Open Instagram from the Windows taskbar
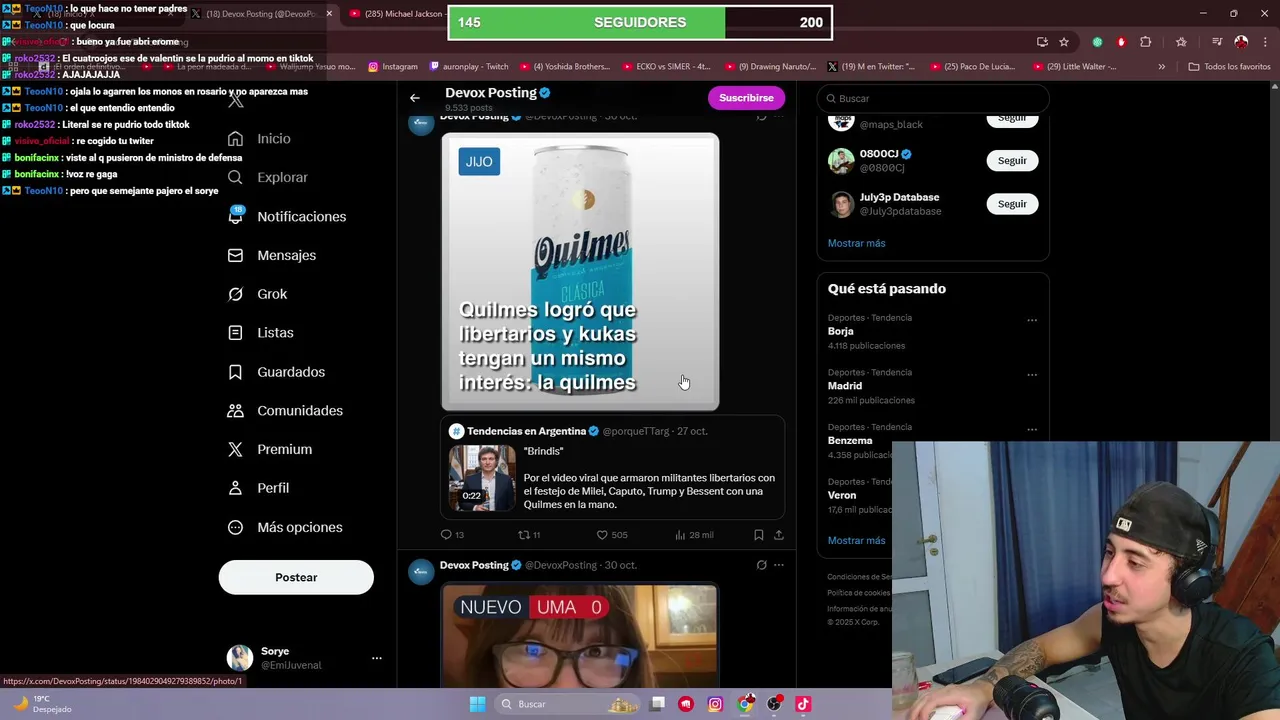 pos(715,704)
